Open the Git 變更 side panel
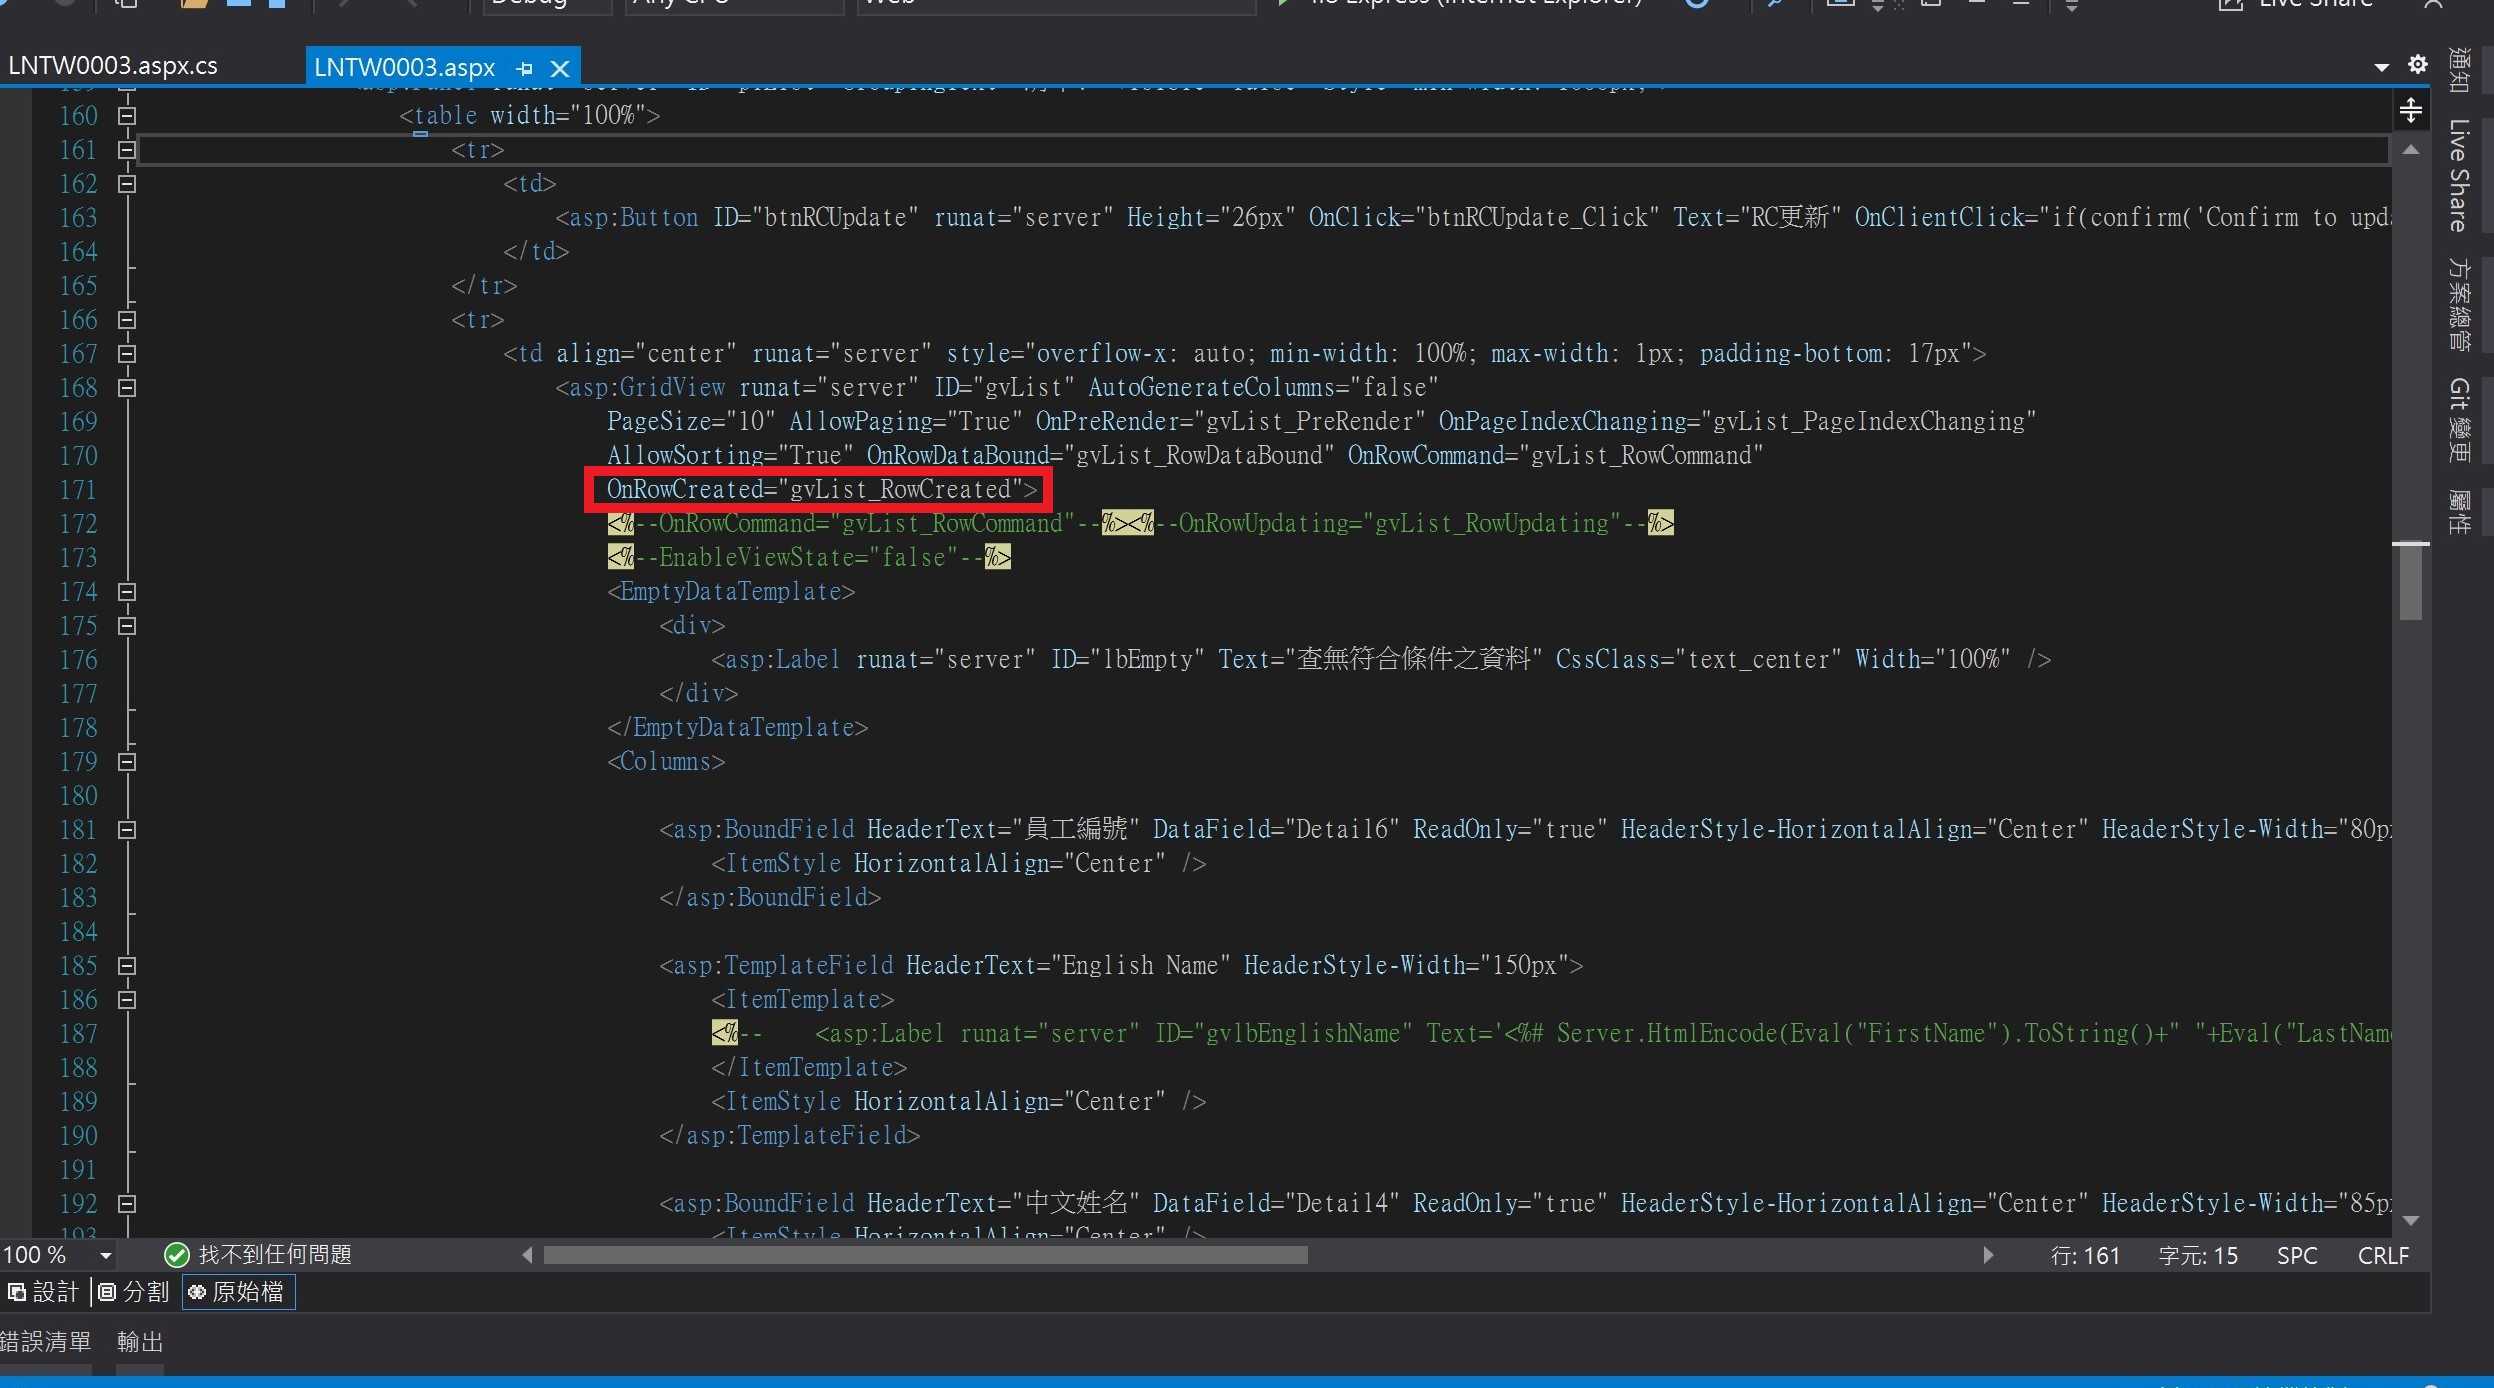Screen dimensions: 2494x1388 [x=2460, y=420]
